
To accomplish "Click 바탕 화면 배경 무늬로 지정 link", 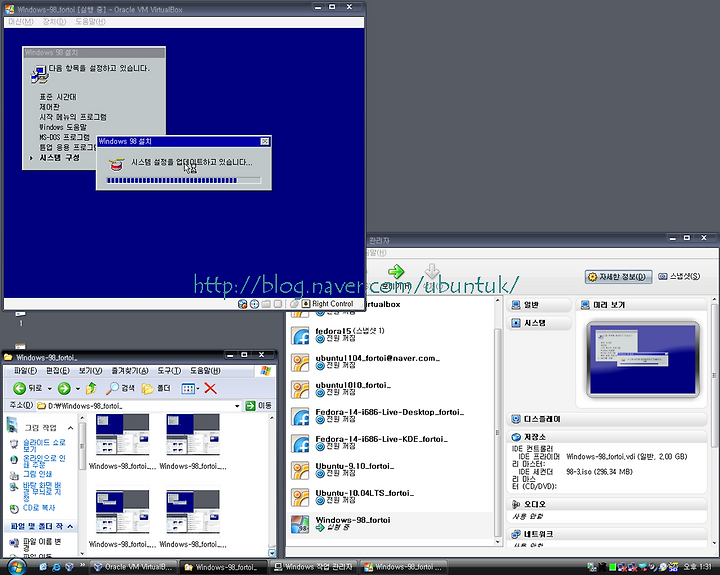I will tap(42, 491).
